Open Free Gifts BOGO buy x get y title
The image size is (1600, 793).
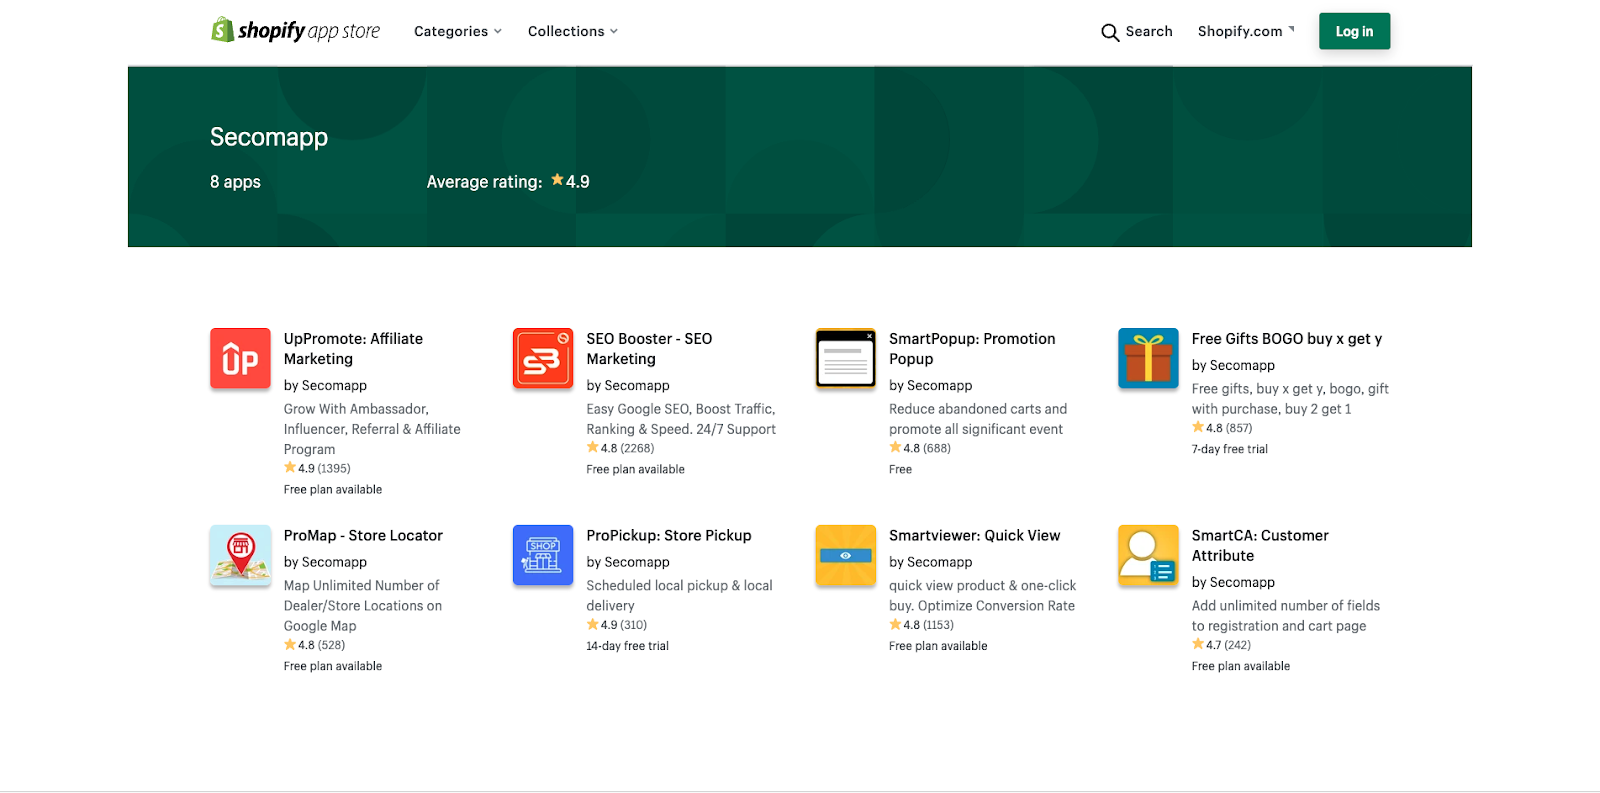[1287, 339]
